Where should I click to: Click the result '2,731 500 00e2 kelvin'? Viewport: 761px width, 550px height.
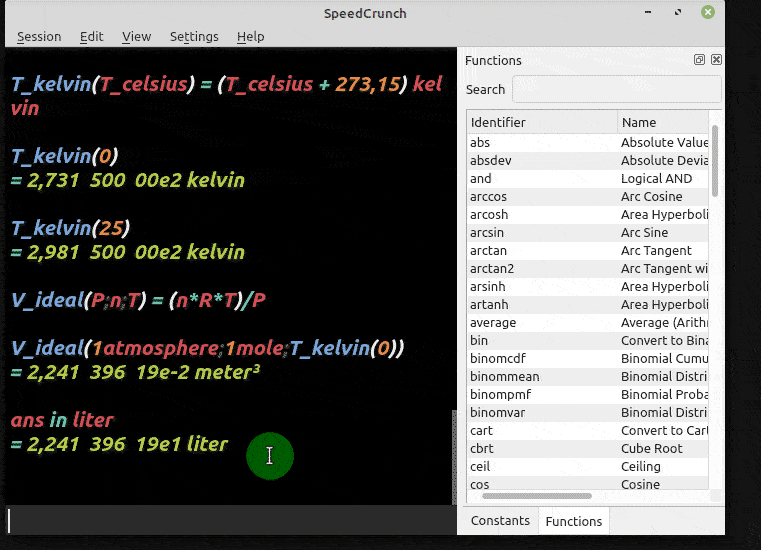click(x=128, y=180)
